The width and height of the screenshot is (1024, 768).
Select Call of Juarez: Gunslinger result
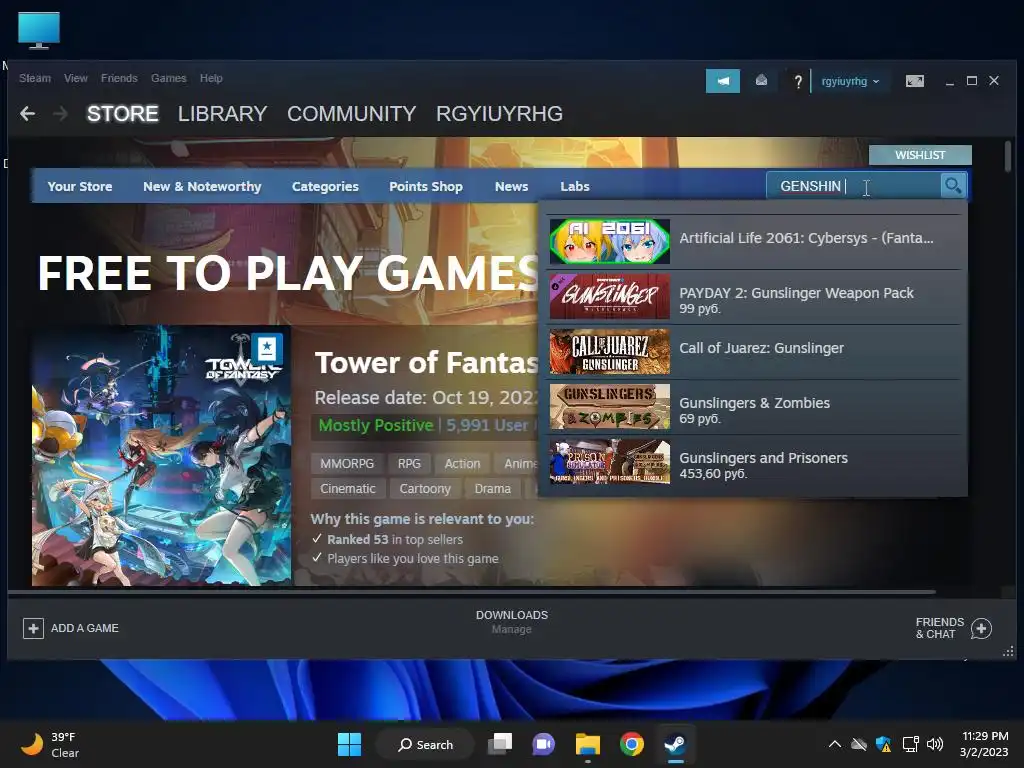click(754, 351)
